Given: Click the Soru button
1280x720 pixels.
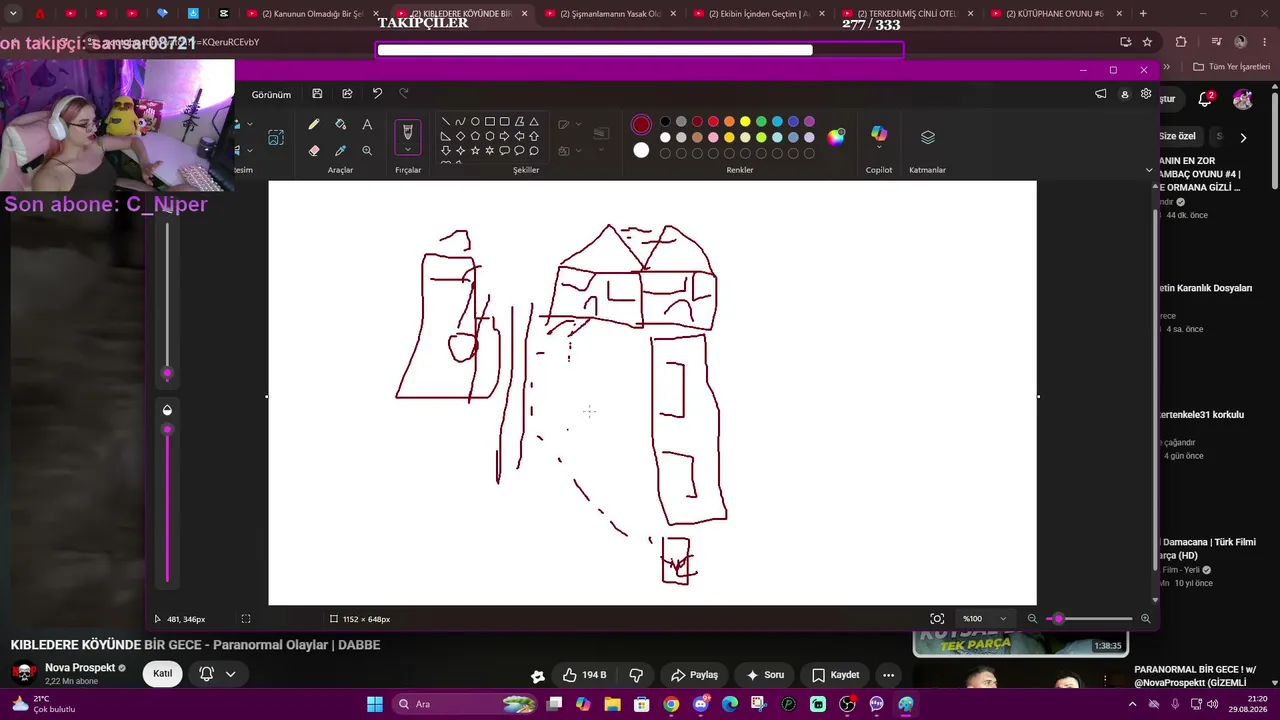Looking at the screenshot, I should pyautogui.click(x=765, y=675).
